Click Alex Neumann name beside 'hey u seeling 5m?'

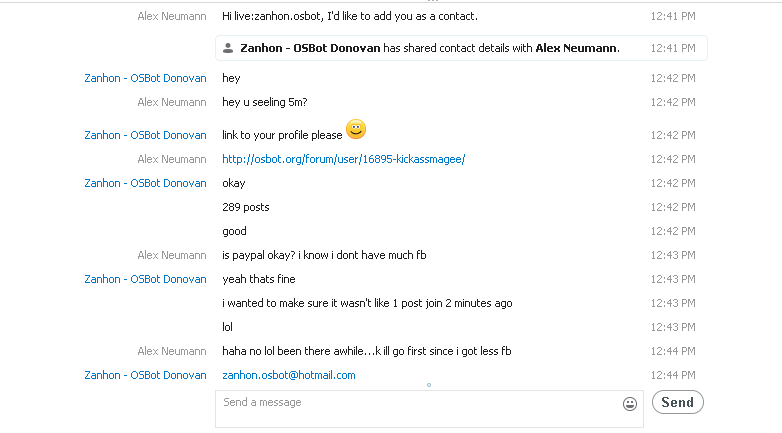[x=172, y=102]
